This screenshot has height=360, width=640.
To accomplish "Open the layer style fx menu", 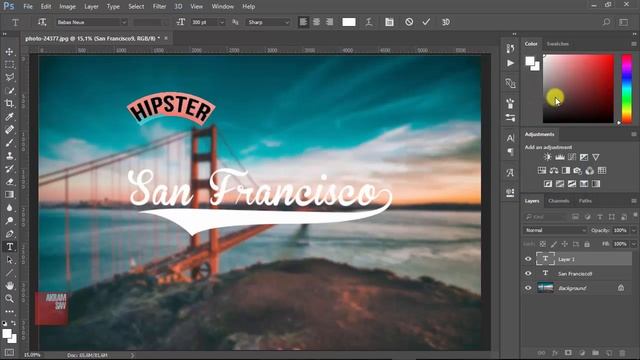I will pyautogui.click(x=555, y=353).
